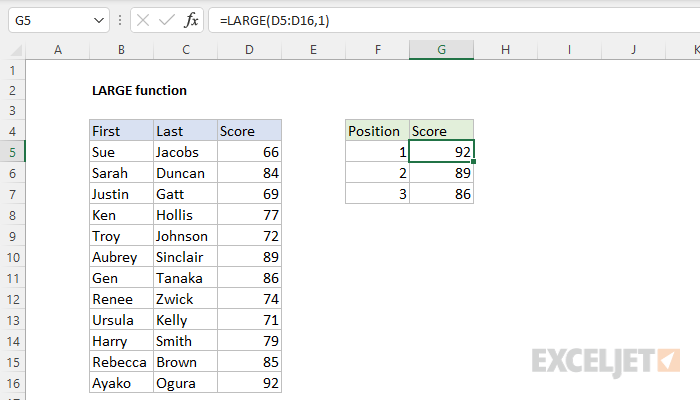This screenshot has width=700, height=400.
Task: Click the Enter checkmark formula button
Action: pos(167,21)
